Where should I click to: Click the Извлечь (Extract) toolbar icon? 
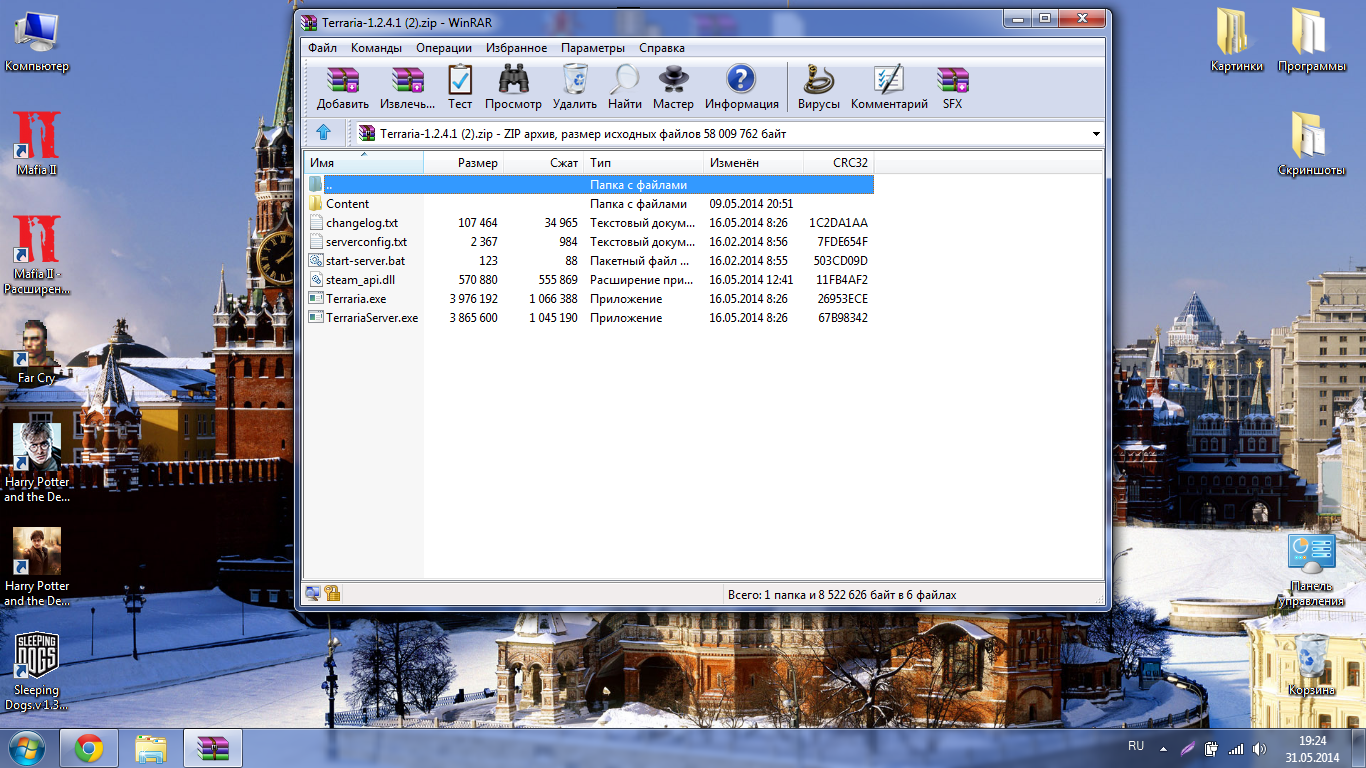pyautogui.click(x=408, y=87)
